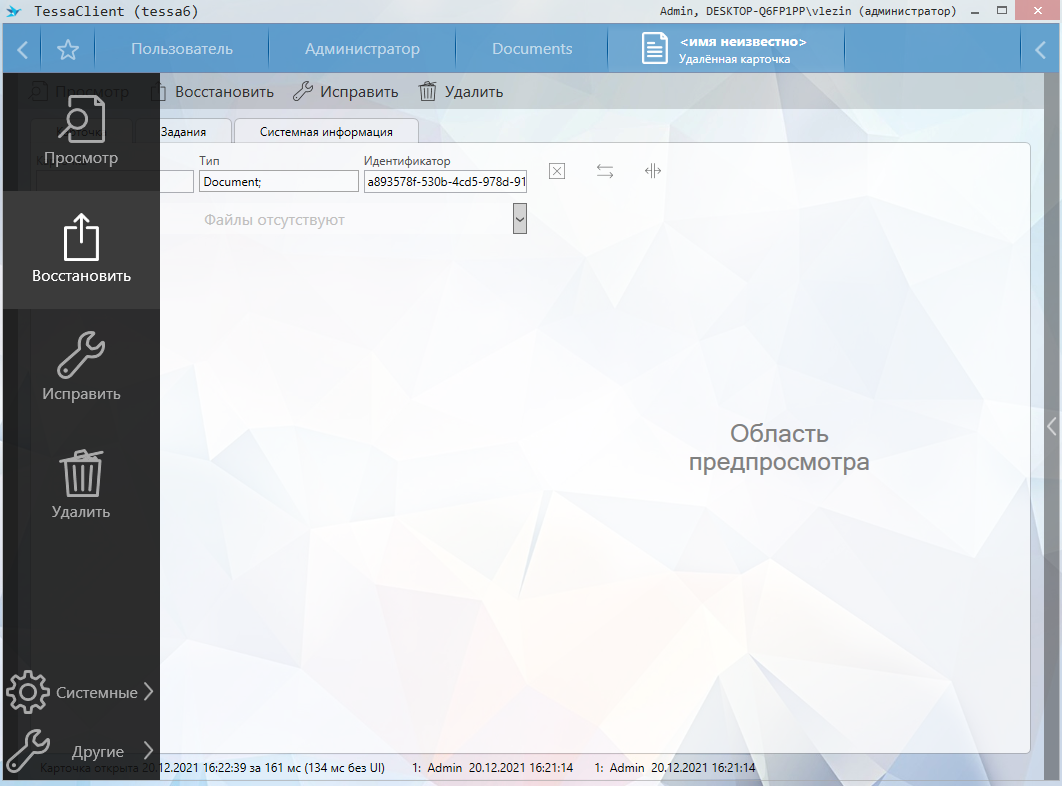Switch to the Documents workspace tab
The height and width of the screenshot is (786, 1062).
click(x=532, y=49)
